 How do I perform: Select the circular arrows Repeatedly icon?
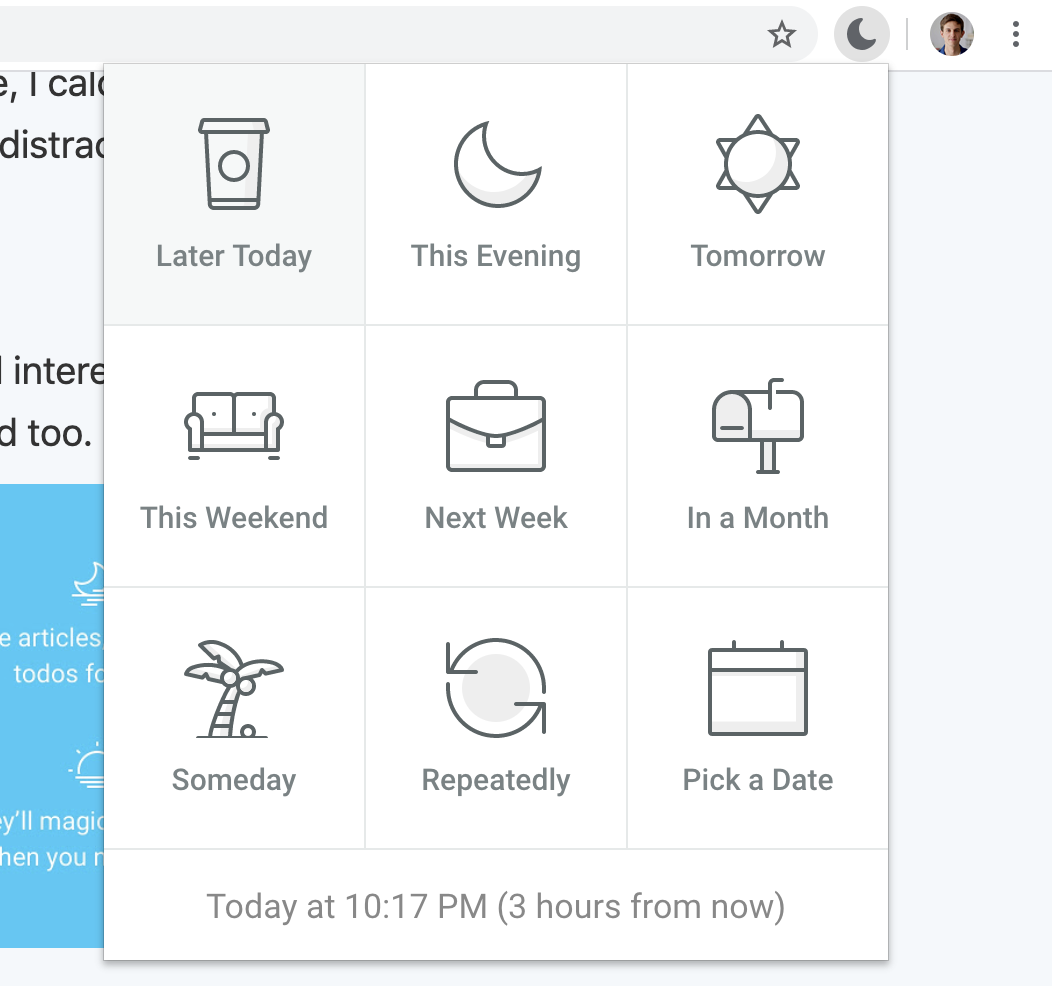click(x=496, y=688)
